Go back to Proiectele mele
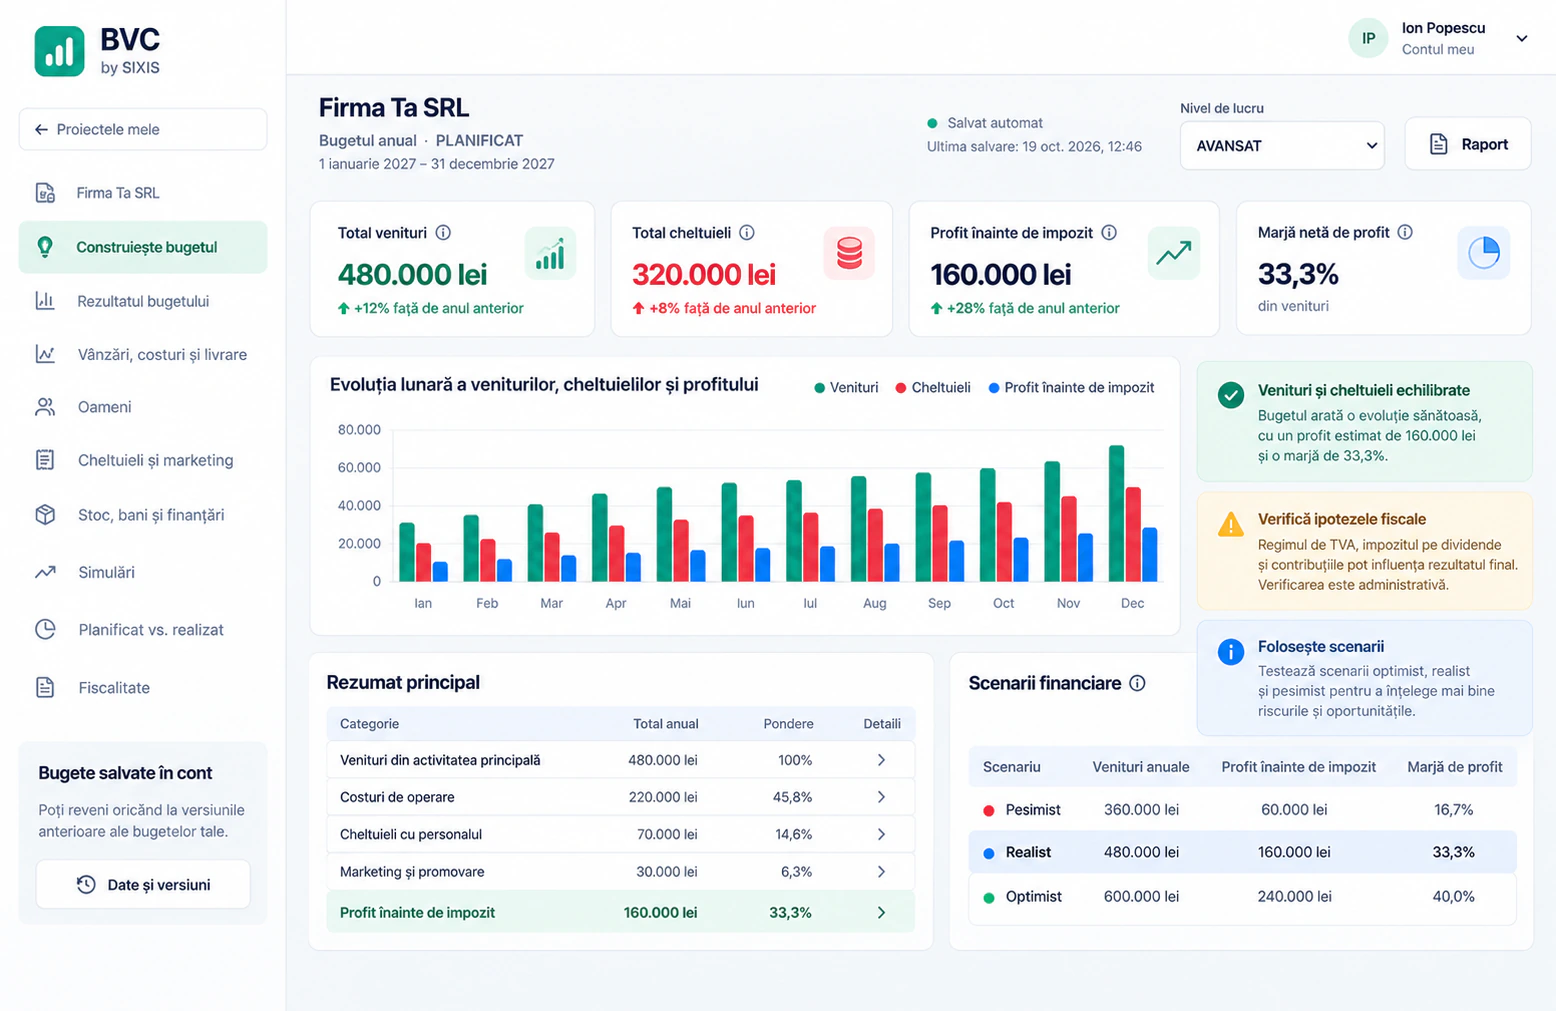Screen dimensions: 1556x1011 (x=143, y=129)
